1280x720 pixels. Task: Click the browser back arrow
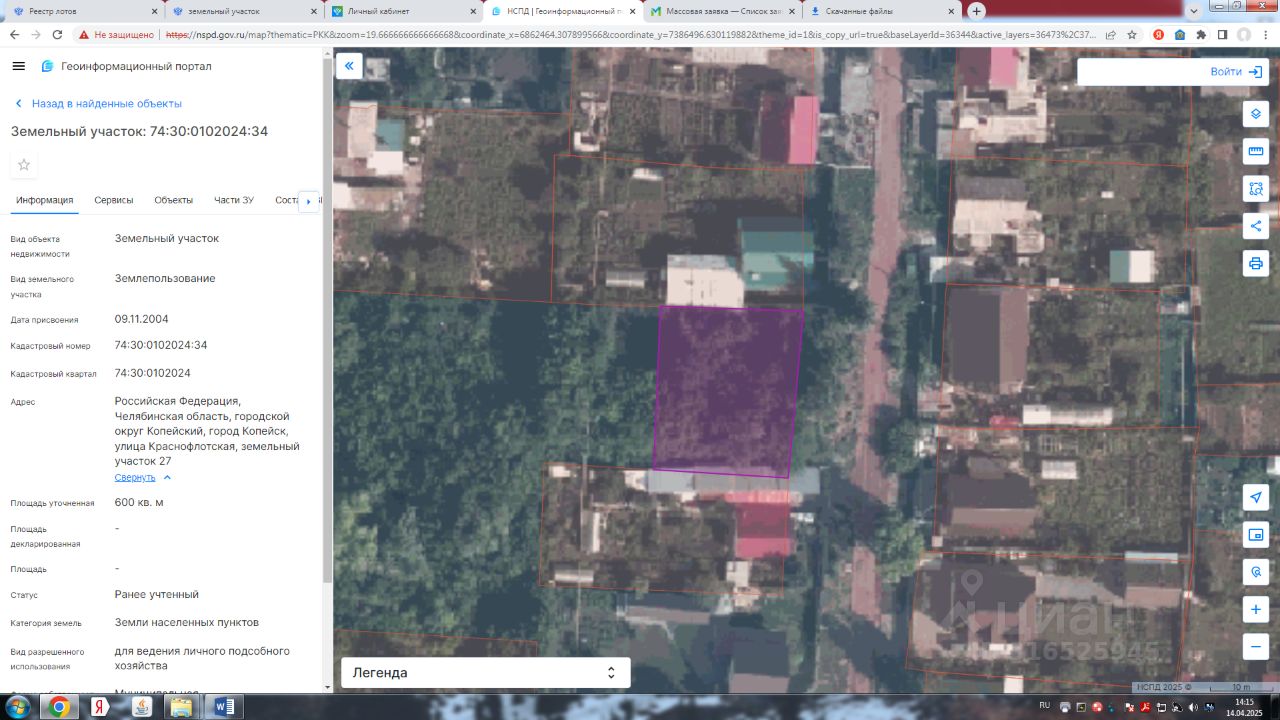[13, 34]
